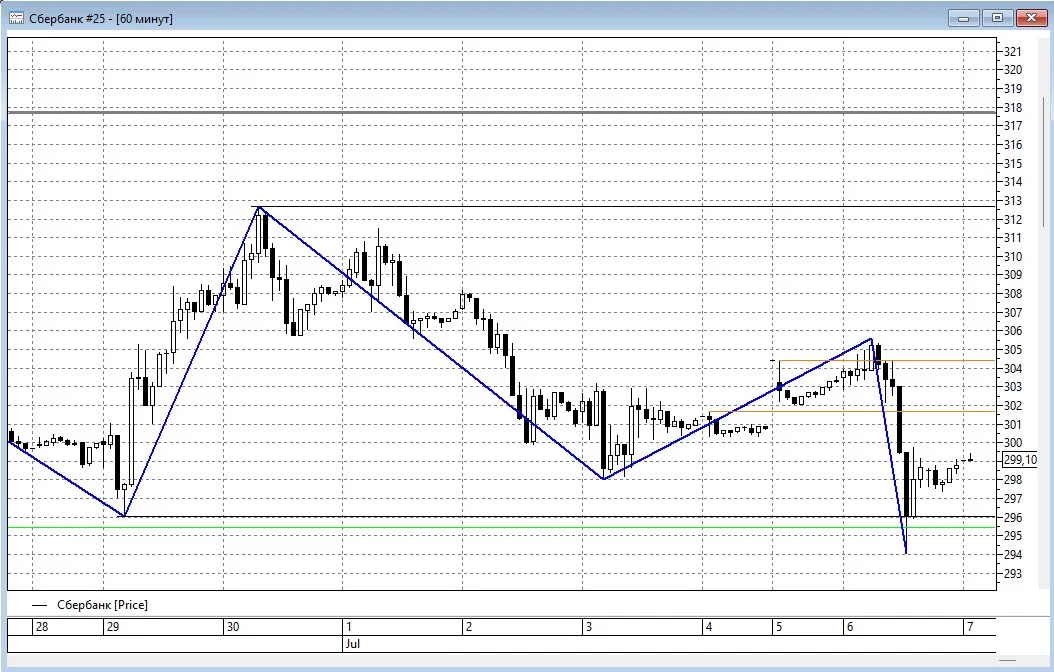Select the green horizontal line near 295.5

(501, 527)
